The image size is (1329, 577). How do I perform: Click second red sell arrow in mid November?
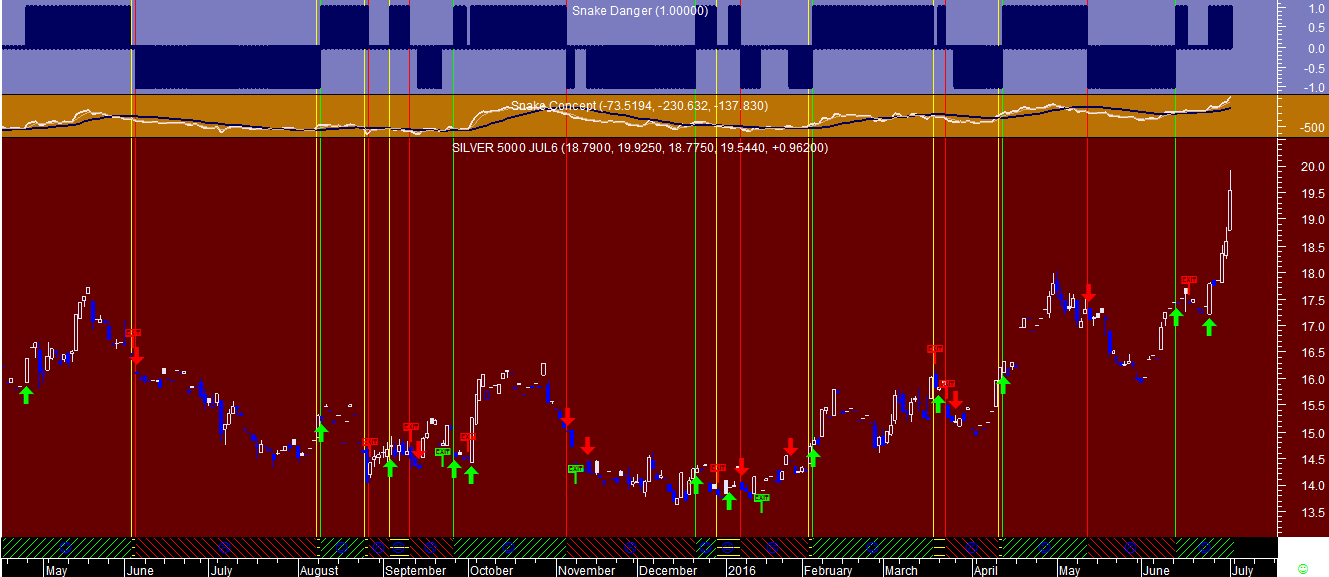(588, 445)
